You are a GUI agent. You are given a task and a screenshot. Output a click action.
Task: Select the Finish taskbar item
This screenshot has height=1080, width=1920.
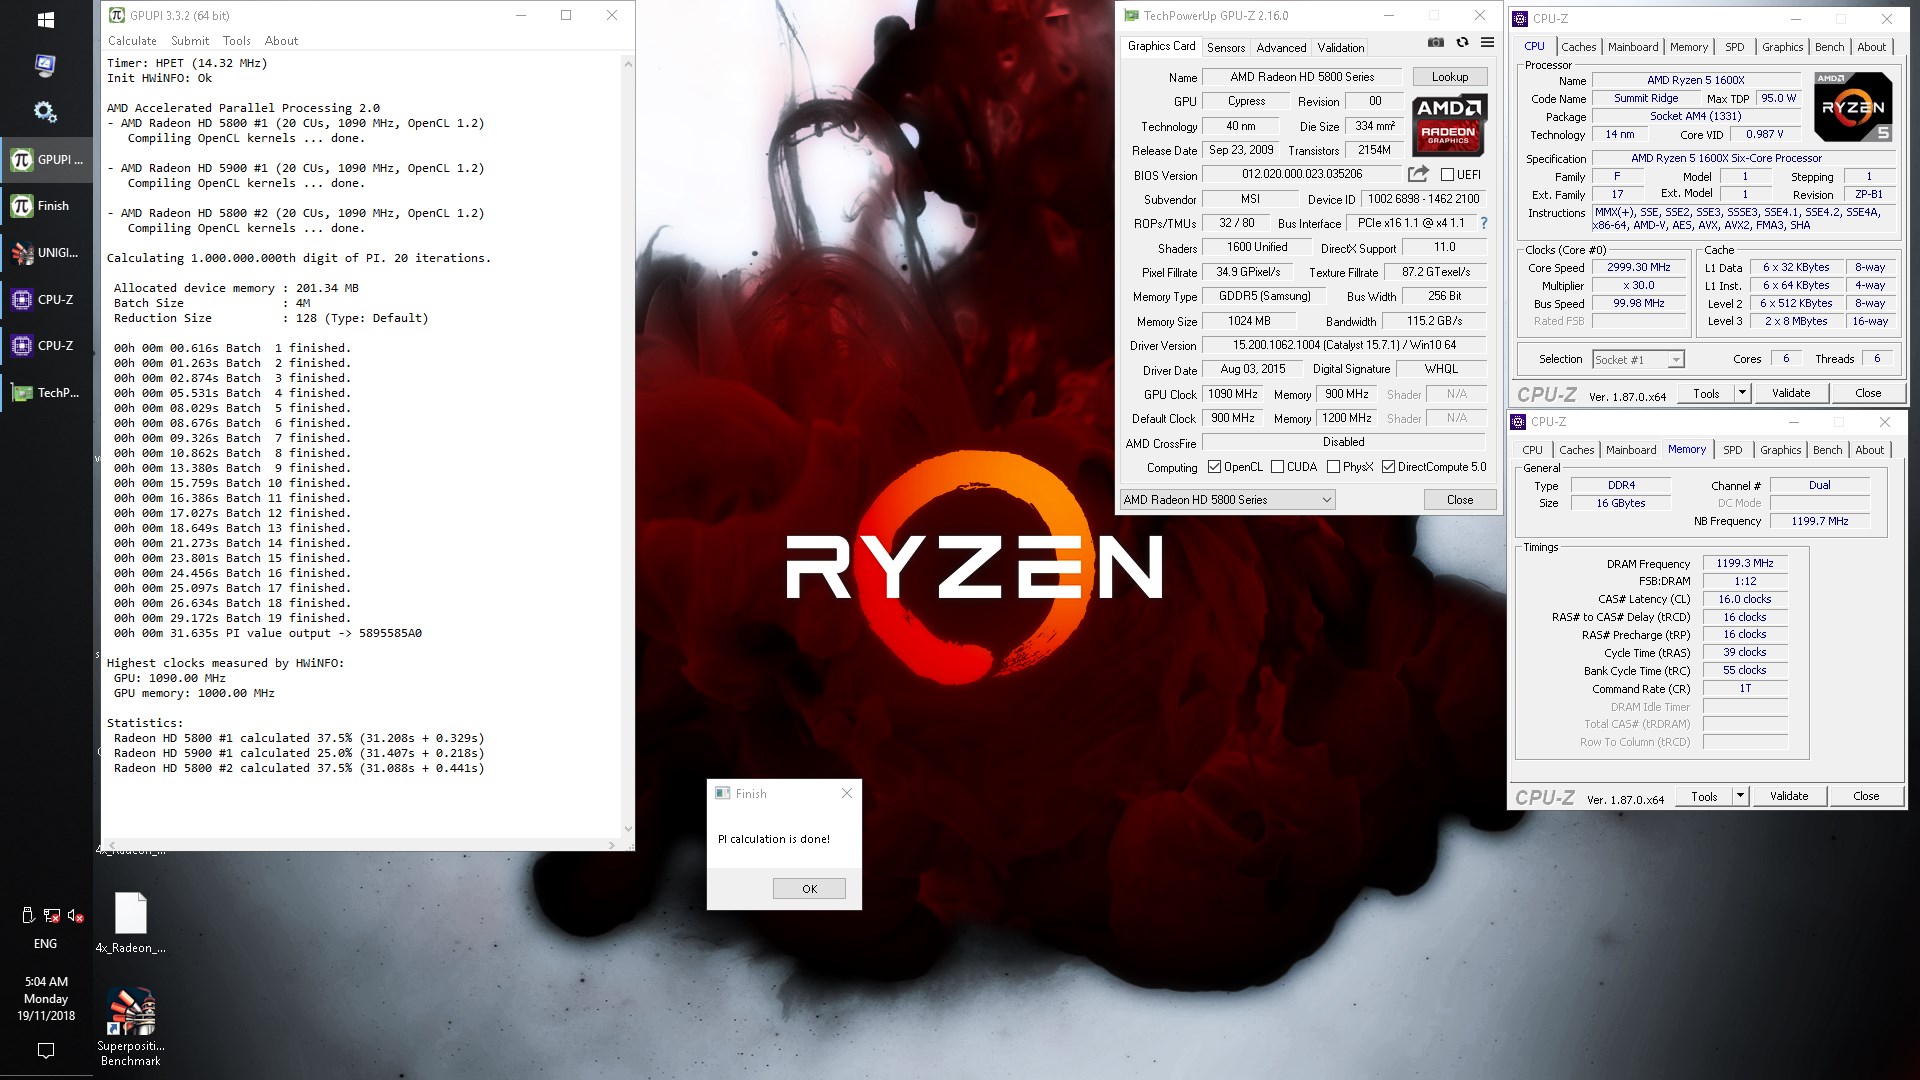click(46, 206)
